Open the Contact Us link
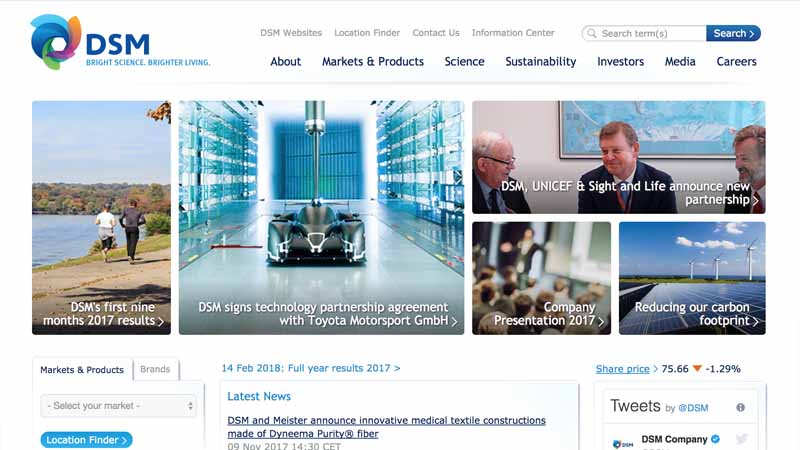Viewport: 800px width, 450px height. [x=436, y=33]
